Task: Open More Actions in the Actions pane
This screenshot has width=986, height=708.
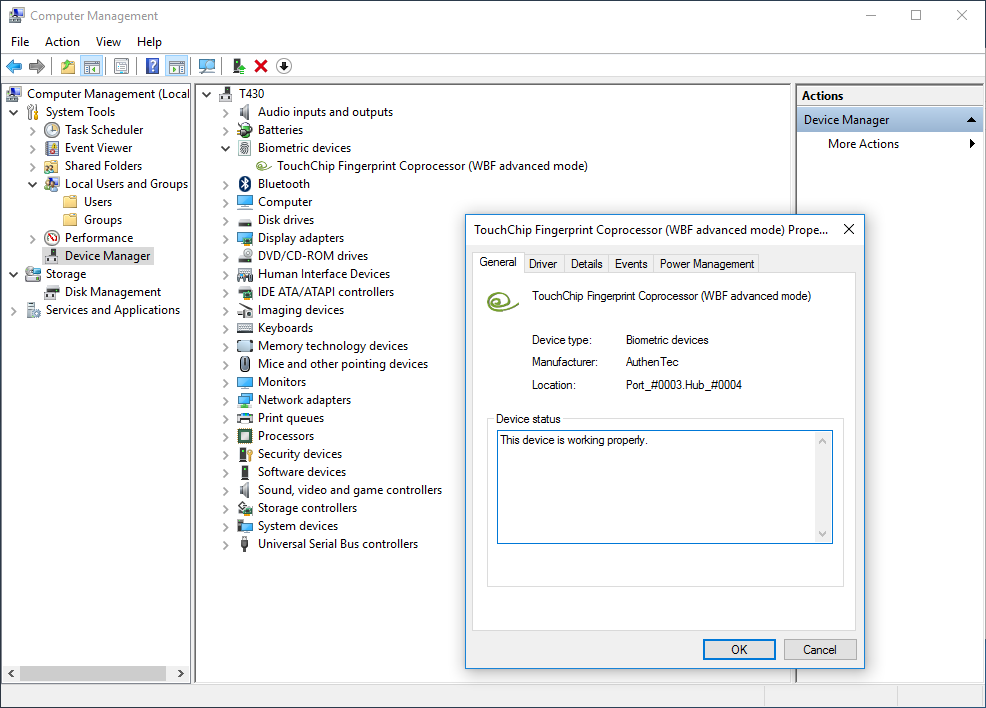Action: (863, 144)
